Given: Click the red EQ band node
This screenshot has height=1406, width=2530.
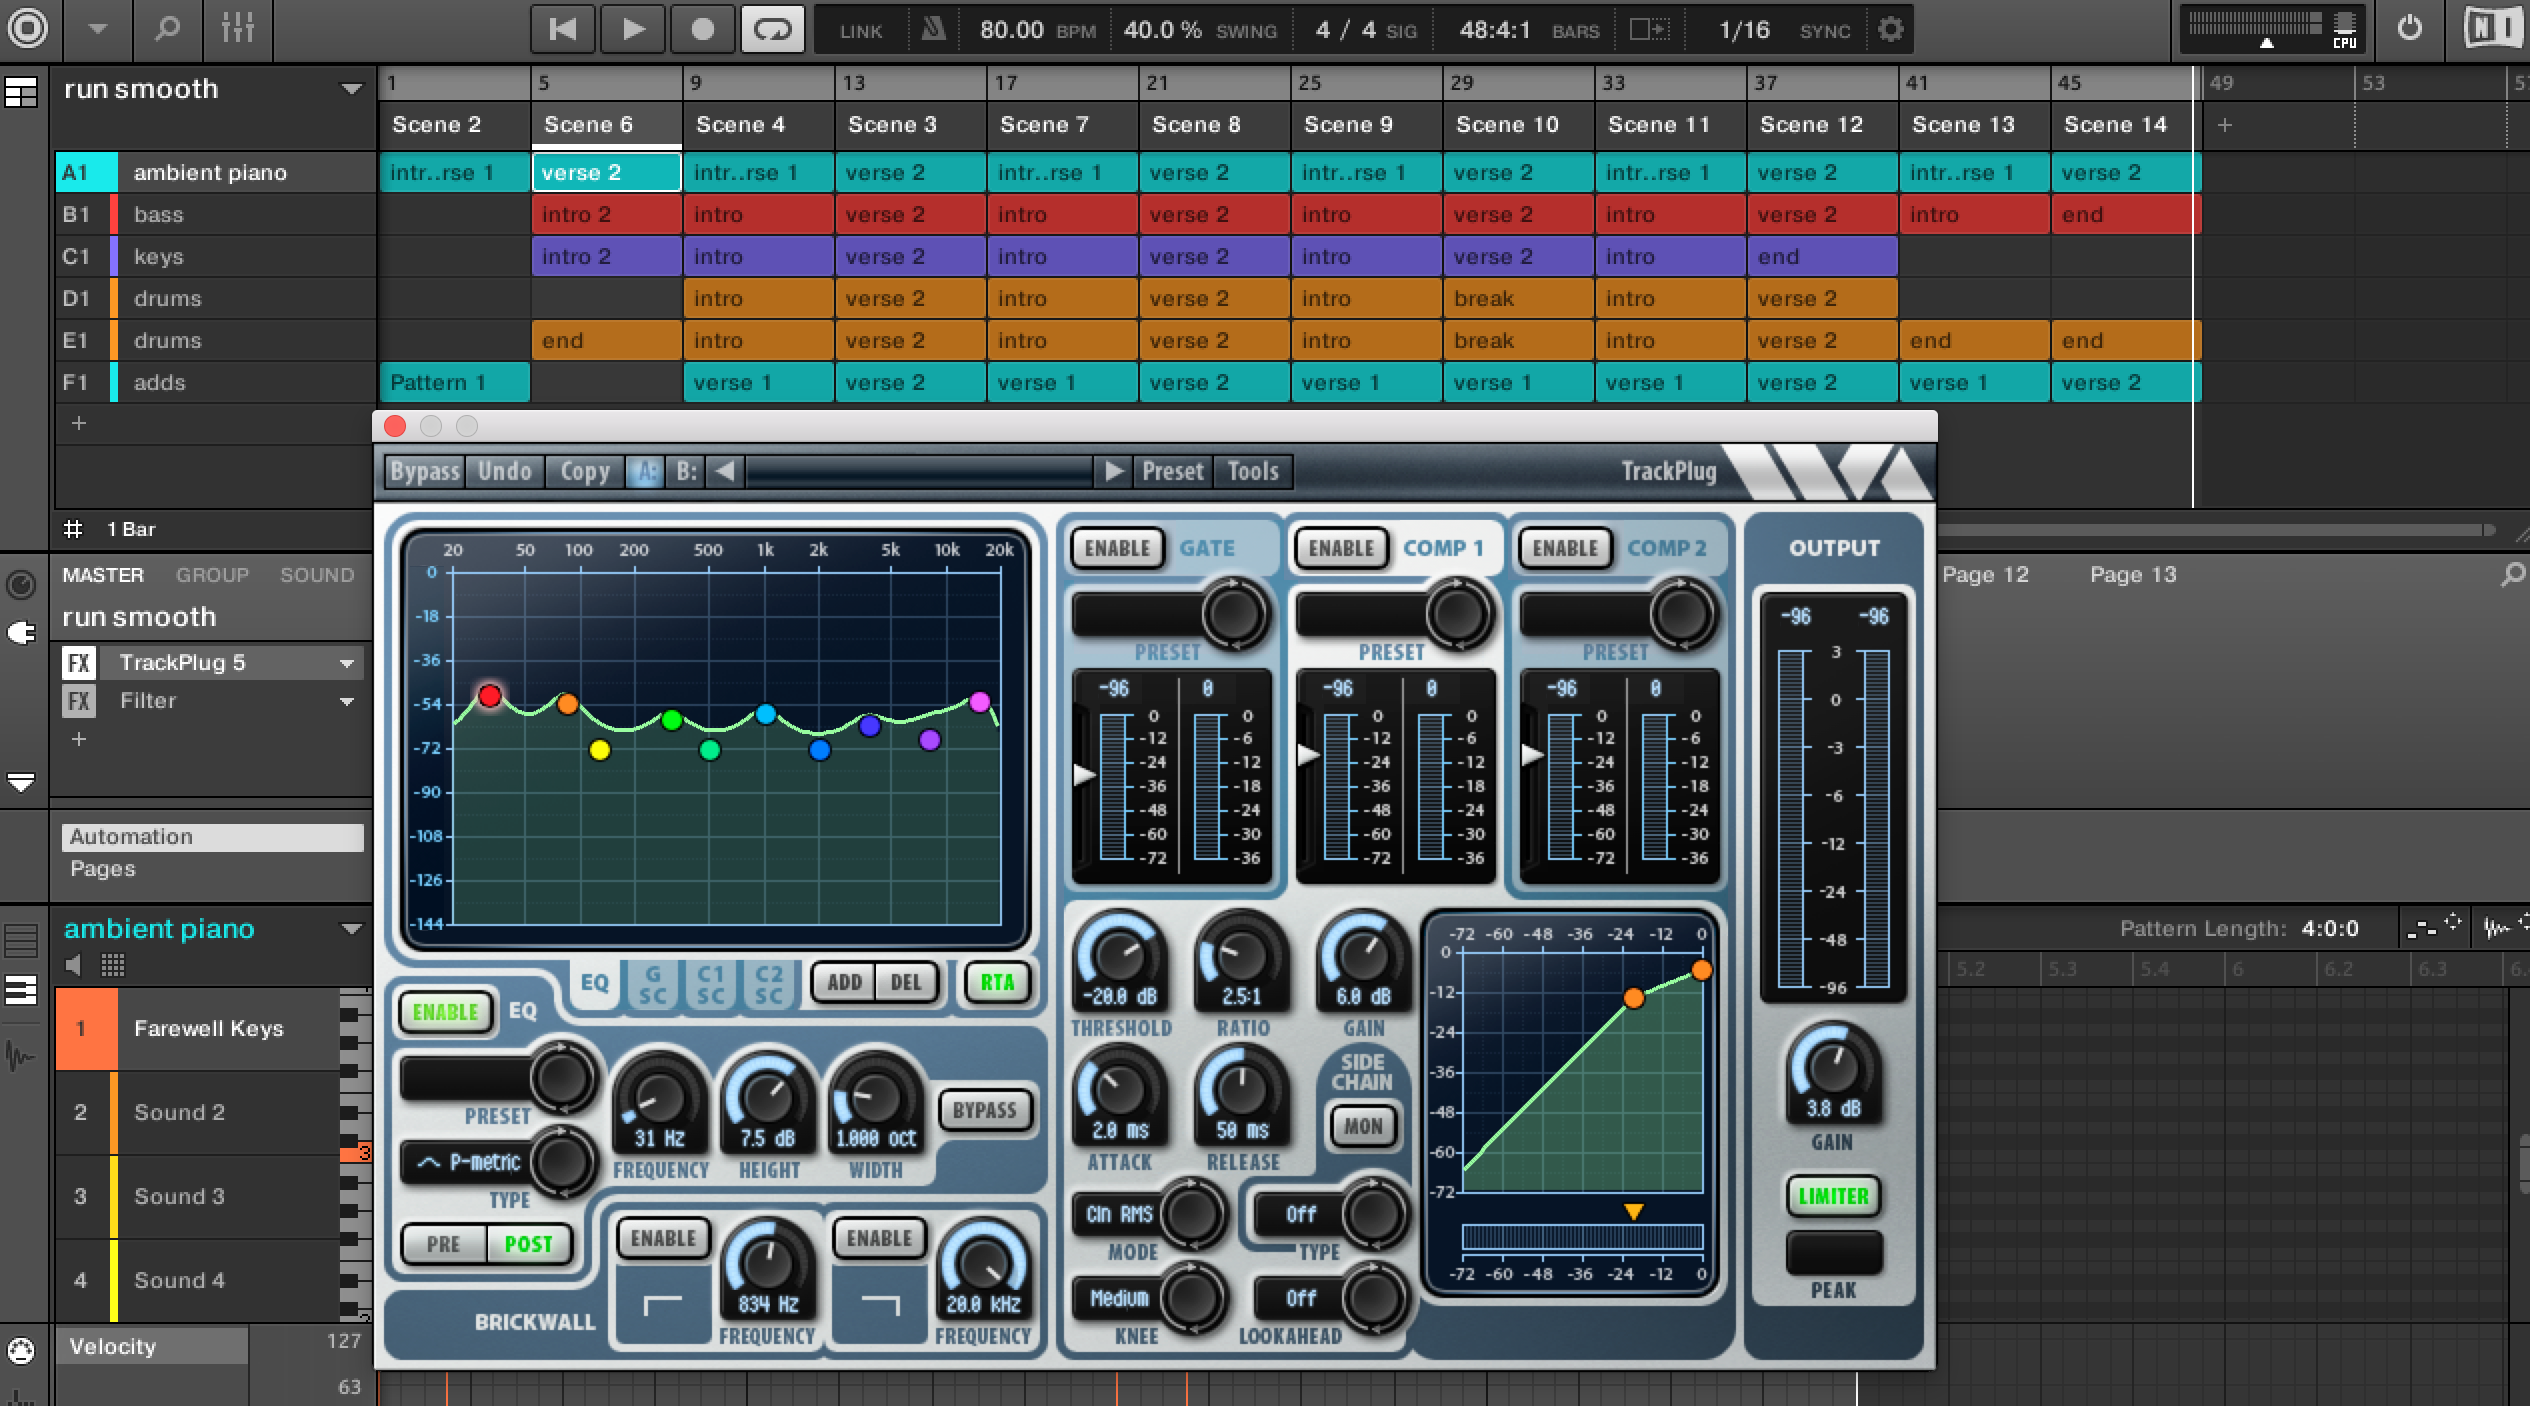Looking at the screenshot, I should point(489,696).
